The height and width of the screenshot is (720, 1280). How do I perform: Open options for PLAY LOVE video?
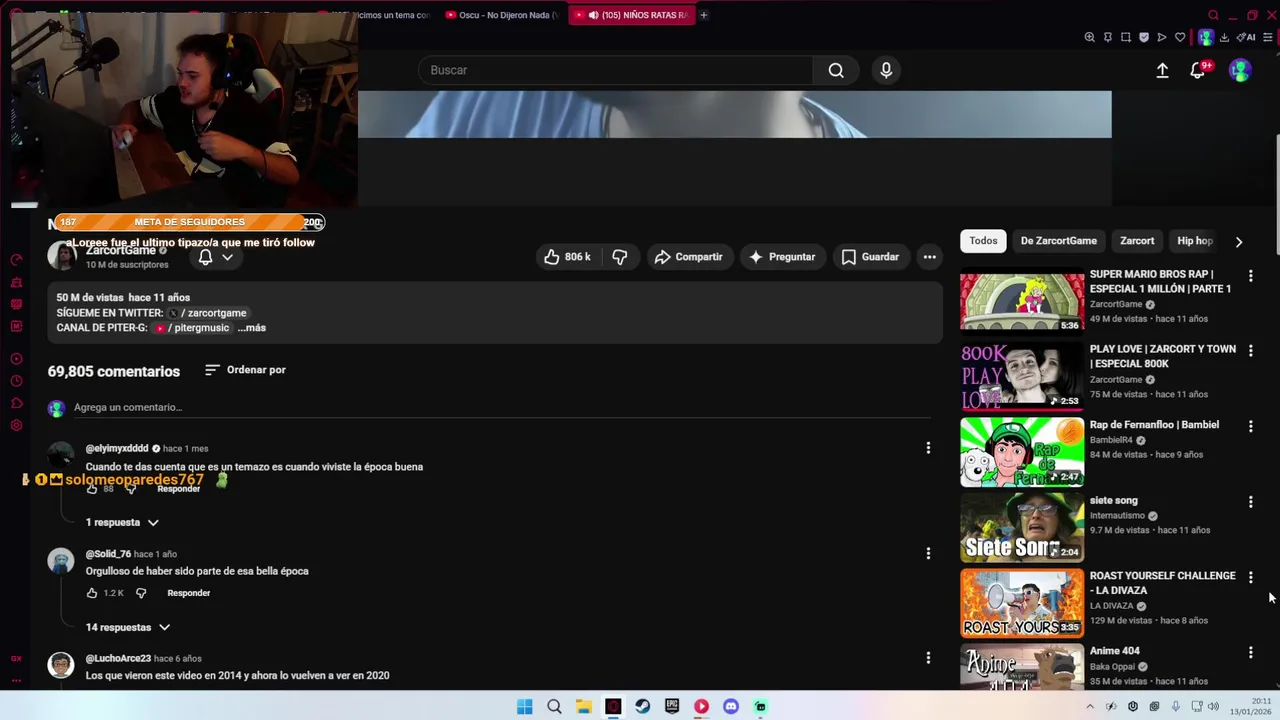tap(1250, 350)
